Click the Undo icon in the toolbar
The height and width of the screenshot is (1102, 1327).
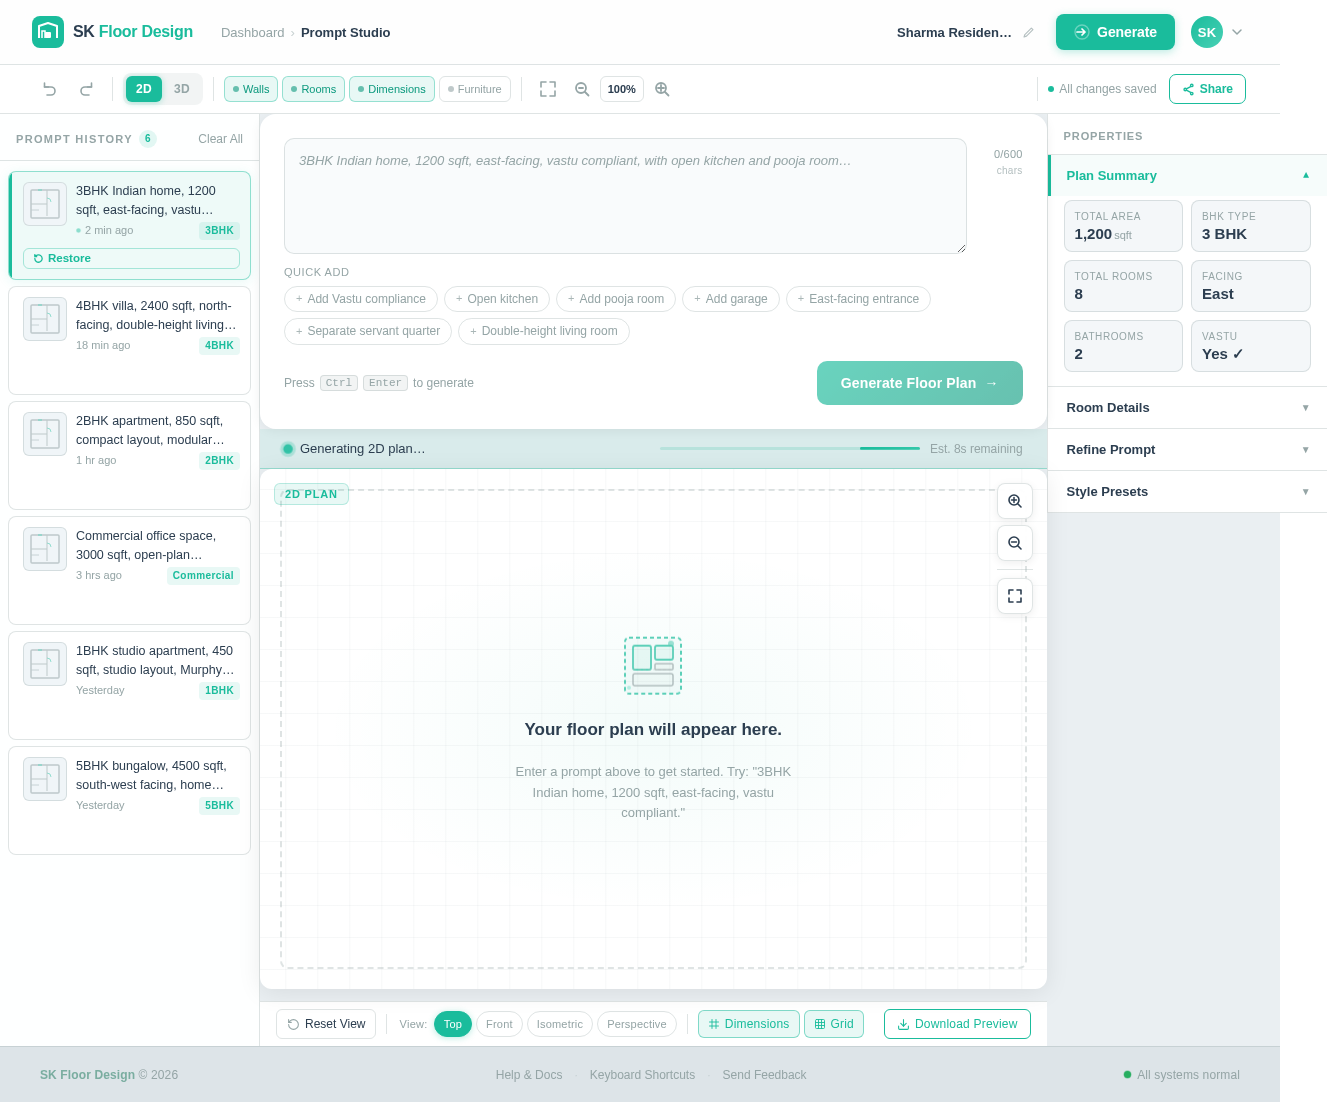point(49,89)
